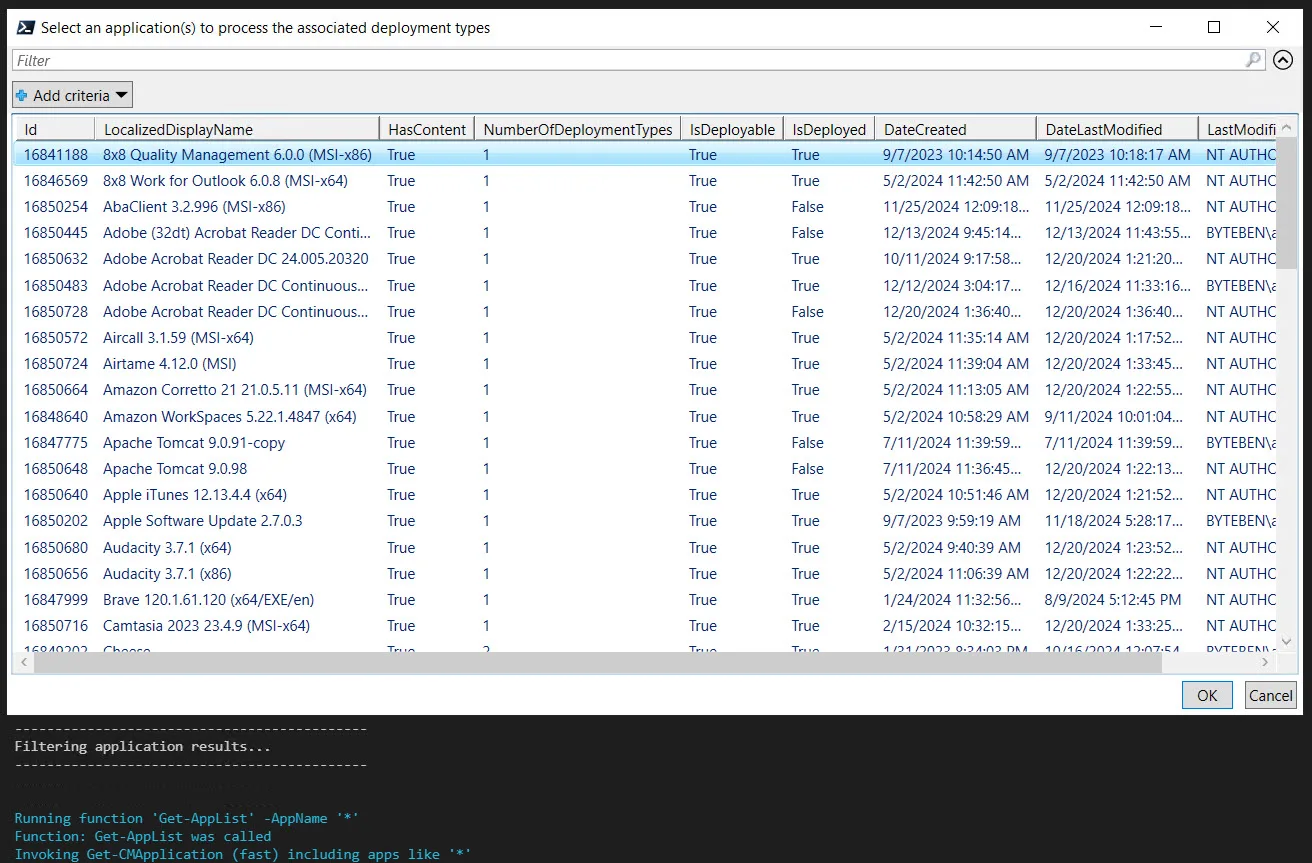The image size is (1312, 863).
Task: Click the horizontal scrollbar left arrow
Action: pyautogui.click(x=23, y=662)
